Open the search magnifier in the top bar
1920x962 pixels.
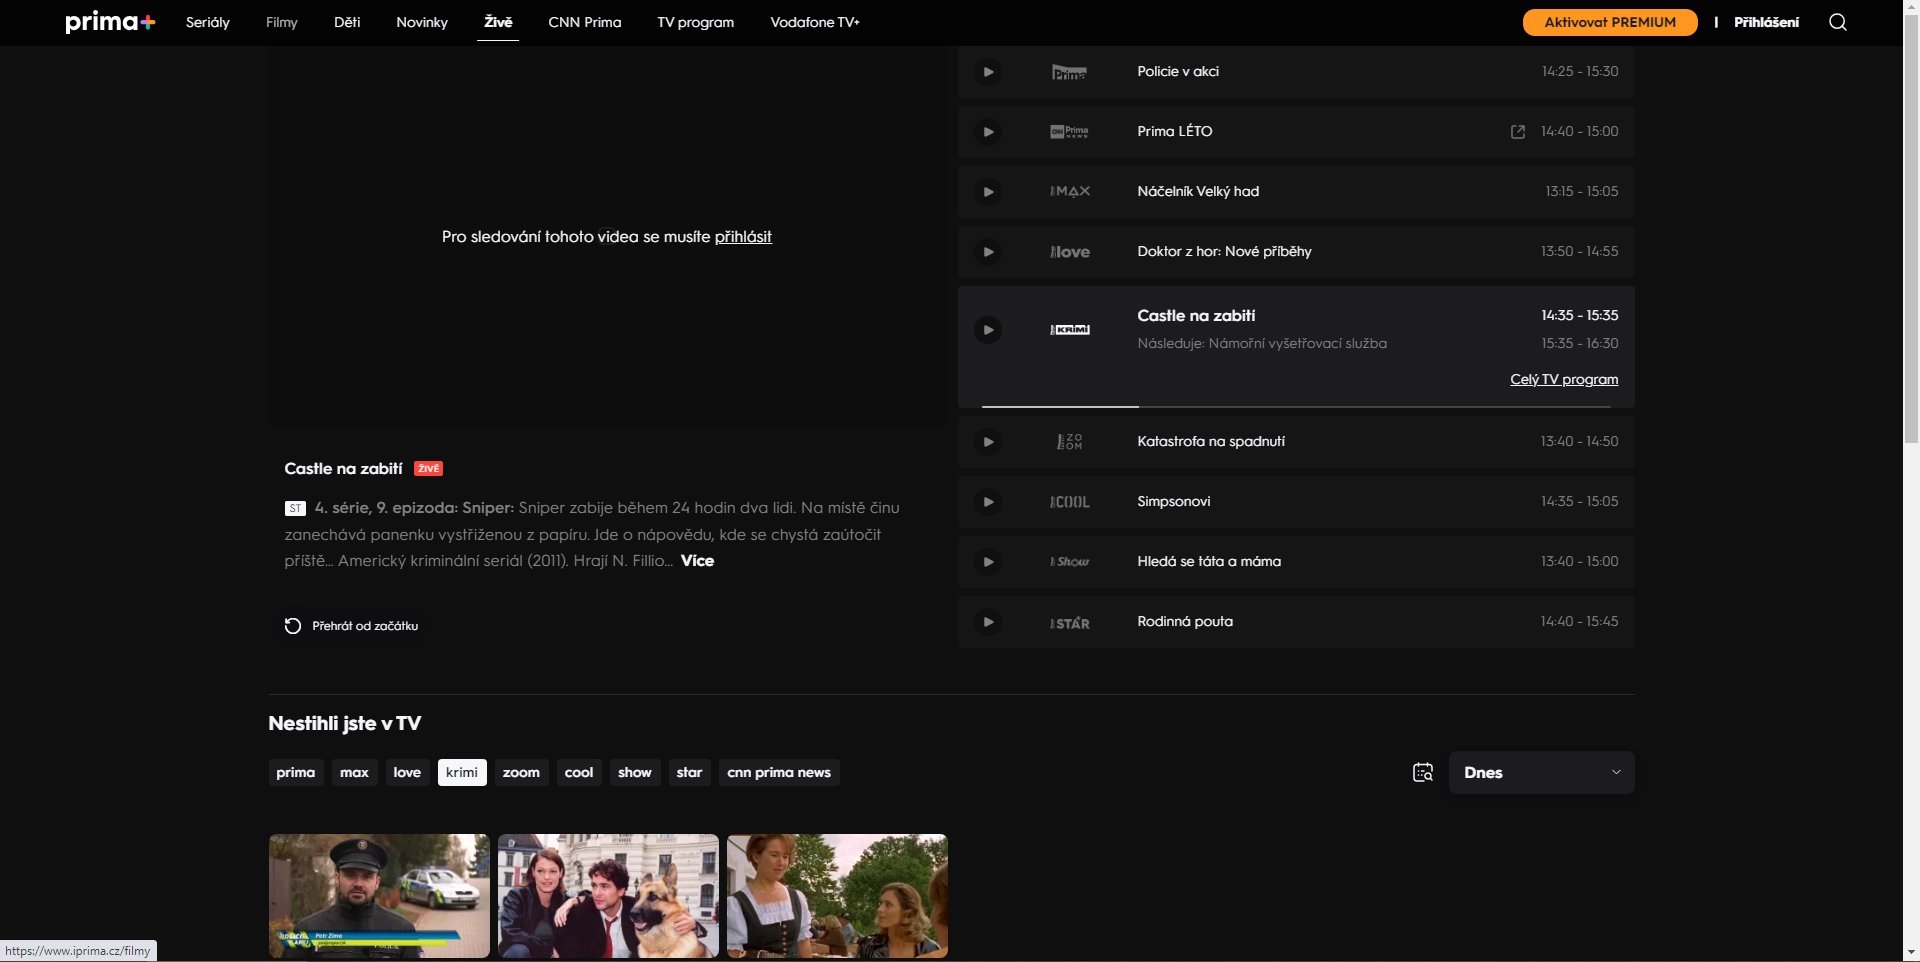pyautogui.click(x=1837, y=22)
